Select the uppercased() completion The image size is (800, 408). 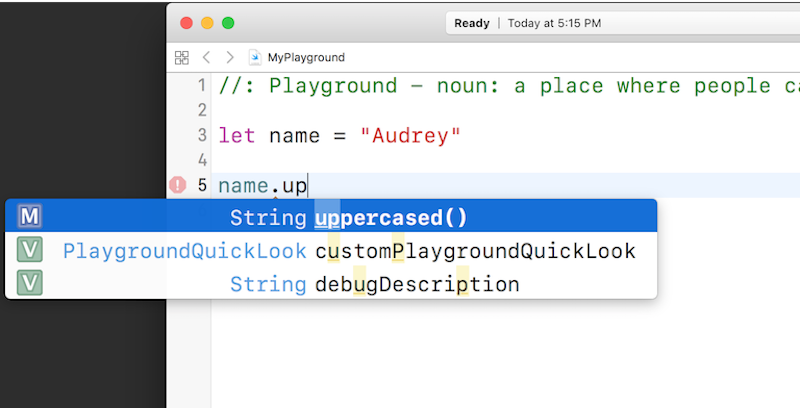(x=331, y=216)
